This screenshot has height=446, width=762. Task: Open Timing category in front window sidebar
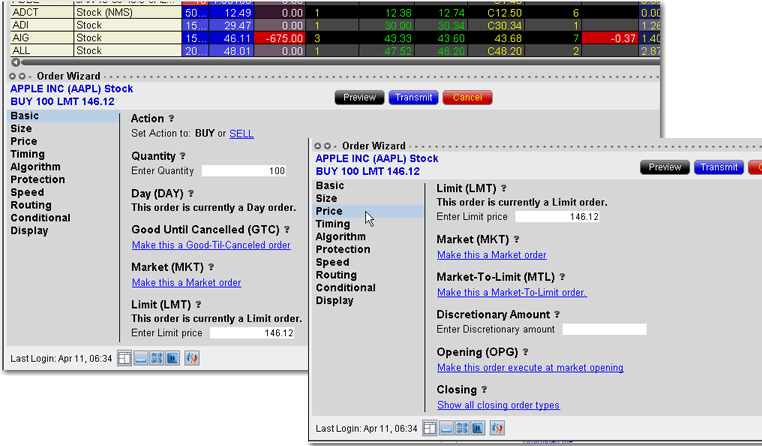pyautogui.click(x=333, y=223)
